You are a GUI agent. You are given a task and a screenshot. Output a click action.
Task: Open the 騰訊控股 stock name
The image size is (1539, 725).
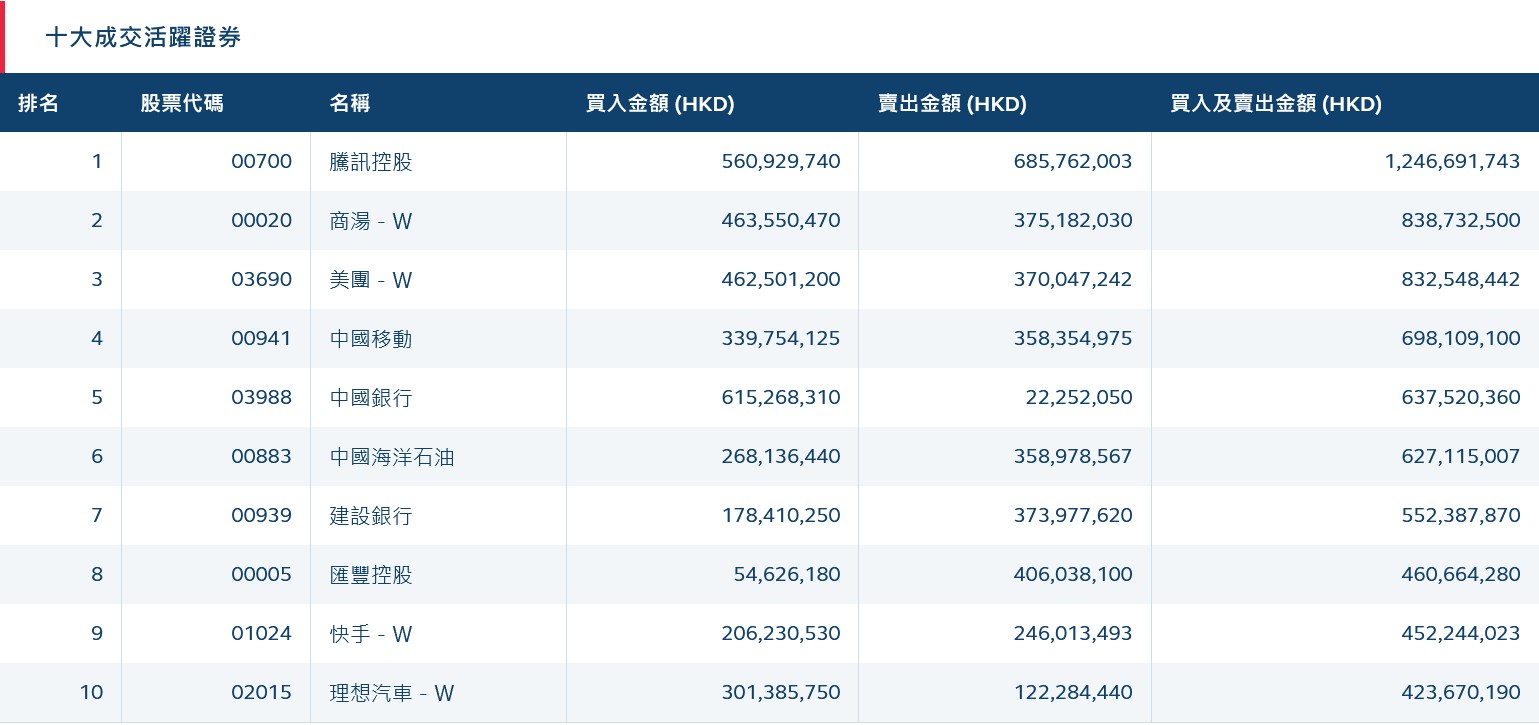[x=371, y=162]
